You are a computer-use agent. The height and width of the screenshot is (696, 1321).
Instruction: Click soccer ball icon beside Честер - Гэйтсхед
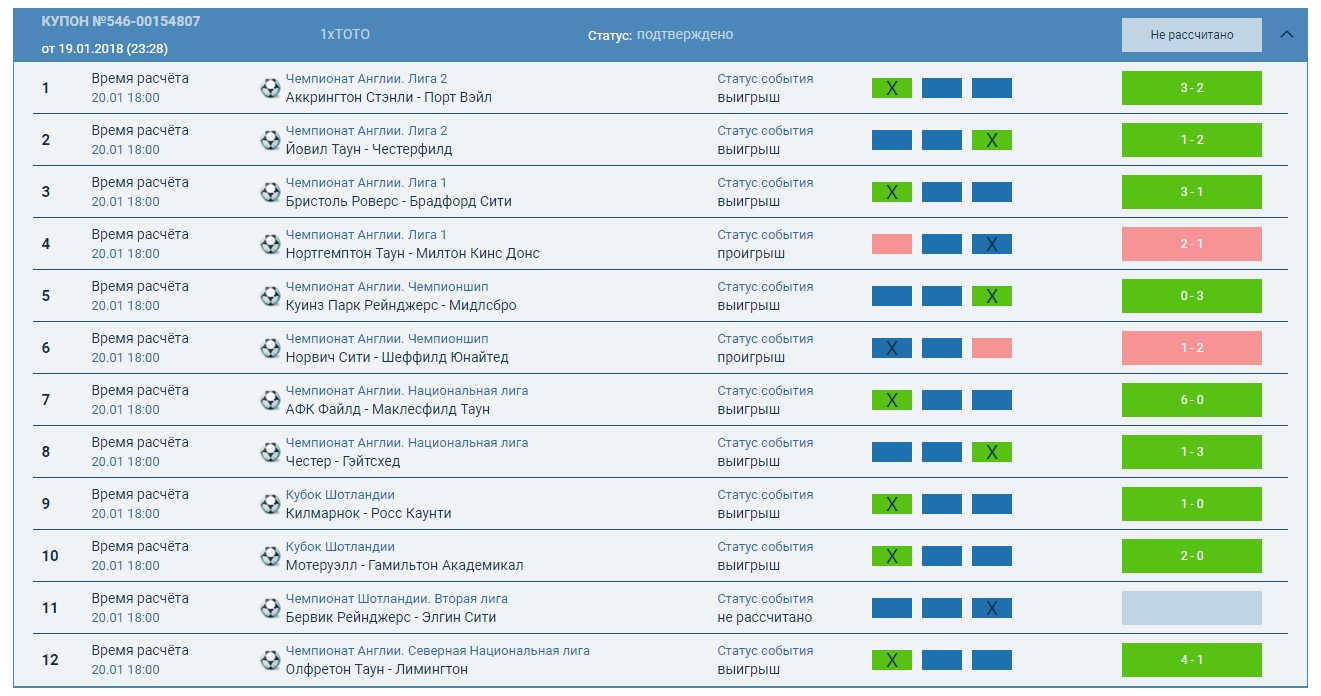click(270, 452)
